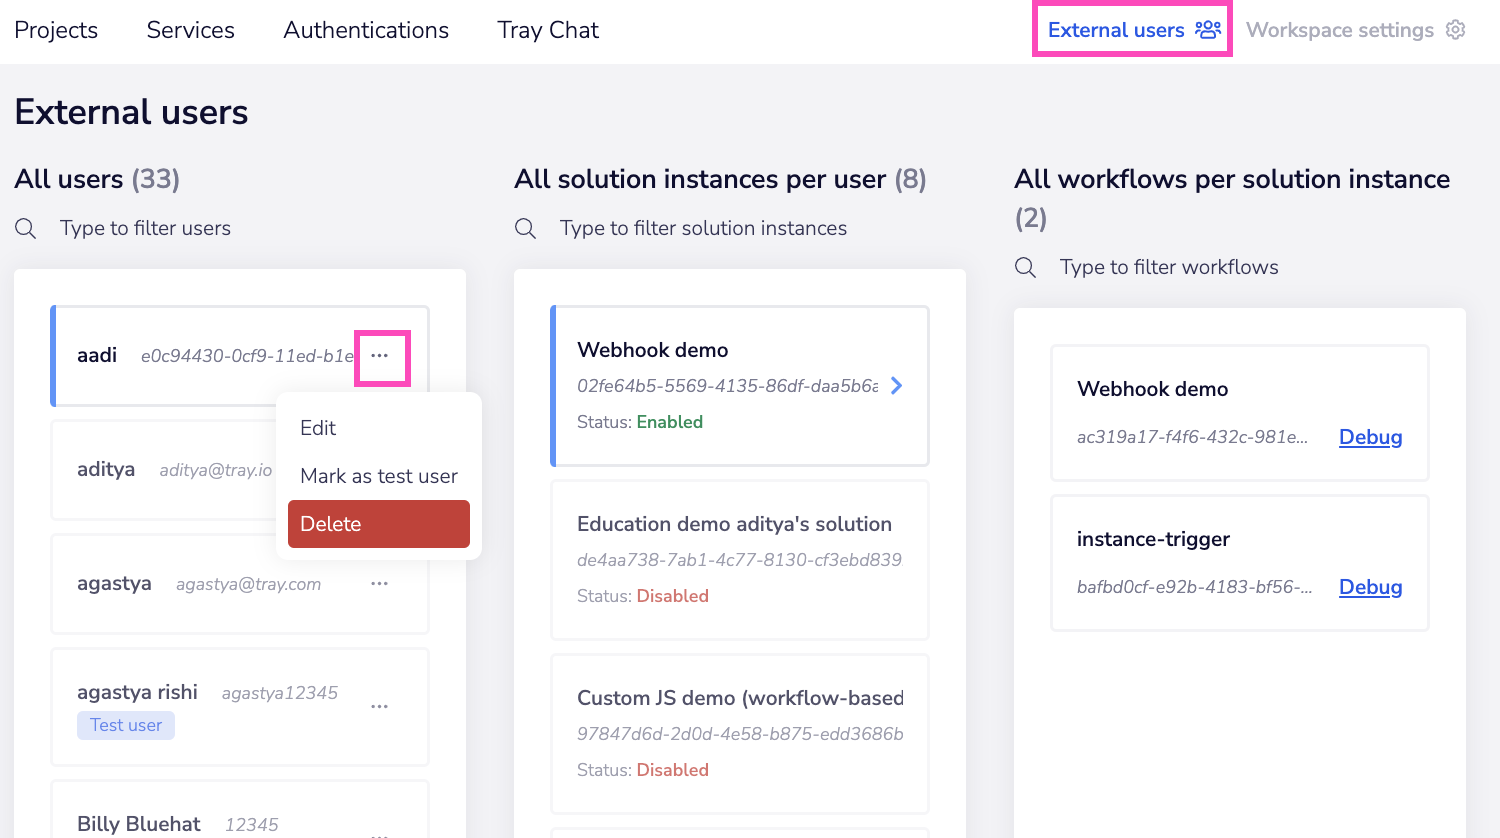
Task: Choose Mark as test user option
Action: coord(378,476)
